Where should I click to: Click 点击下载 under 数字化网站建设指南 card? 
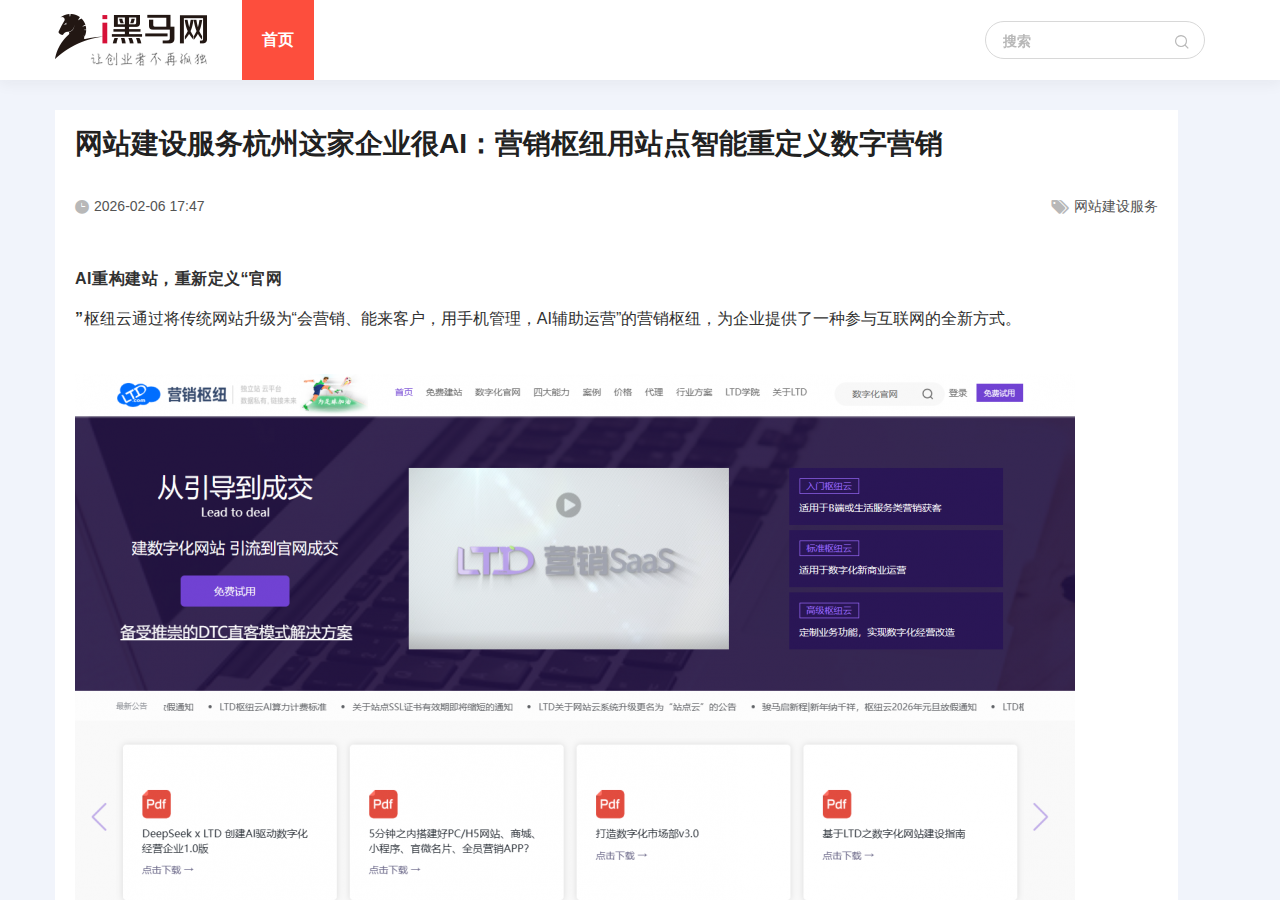coord(849,856)
